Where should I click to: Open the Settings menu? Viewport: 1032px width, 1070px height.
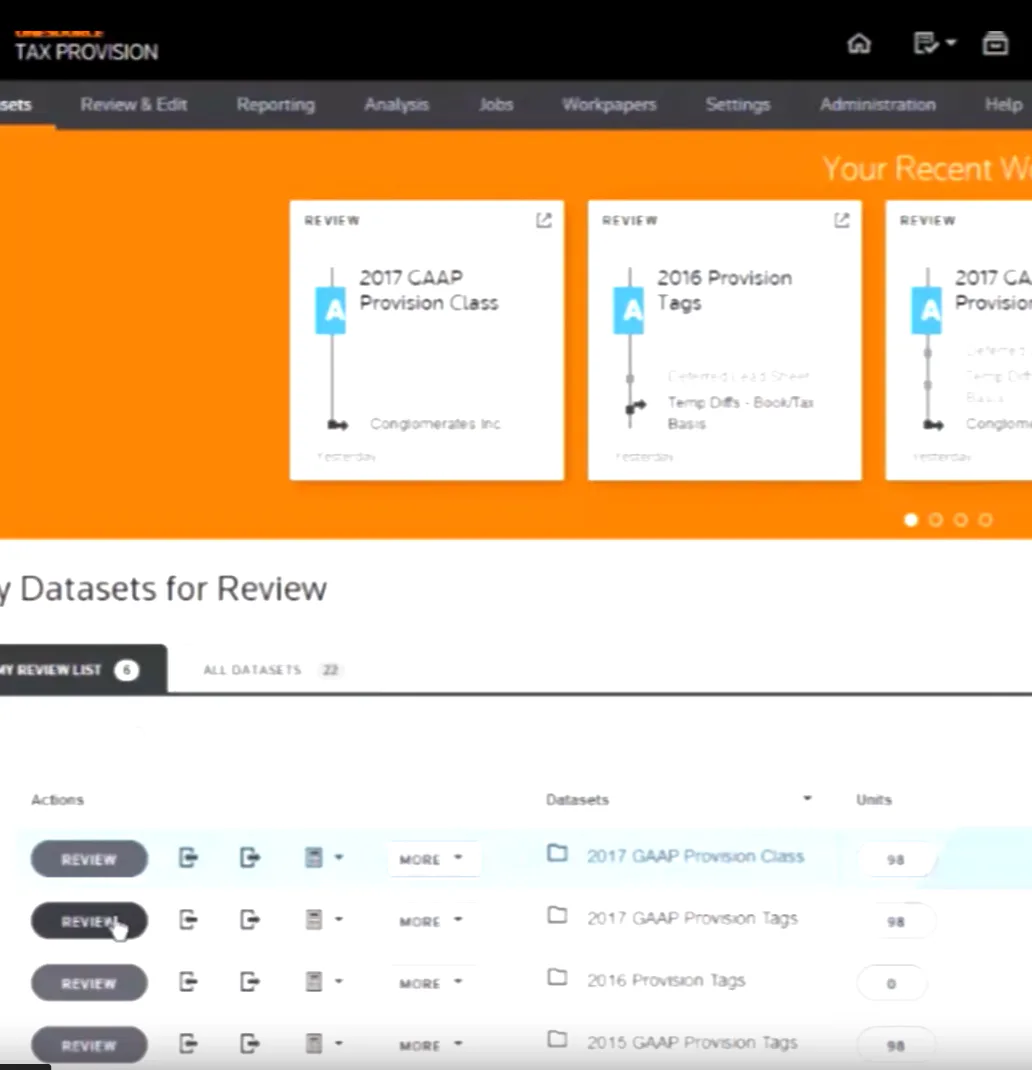738,104
